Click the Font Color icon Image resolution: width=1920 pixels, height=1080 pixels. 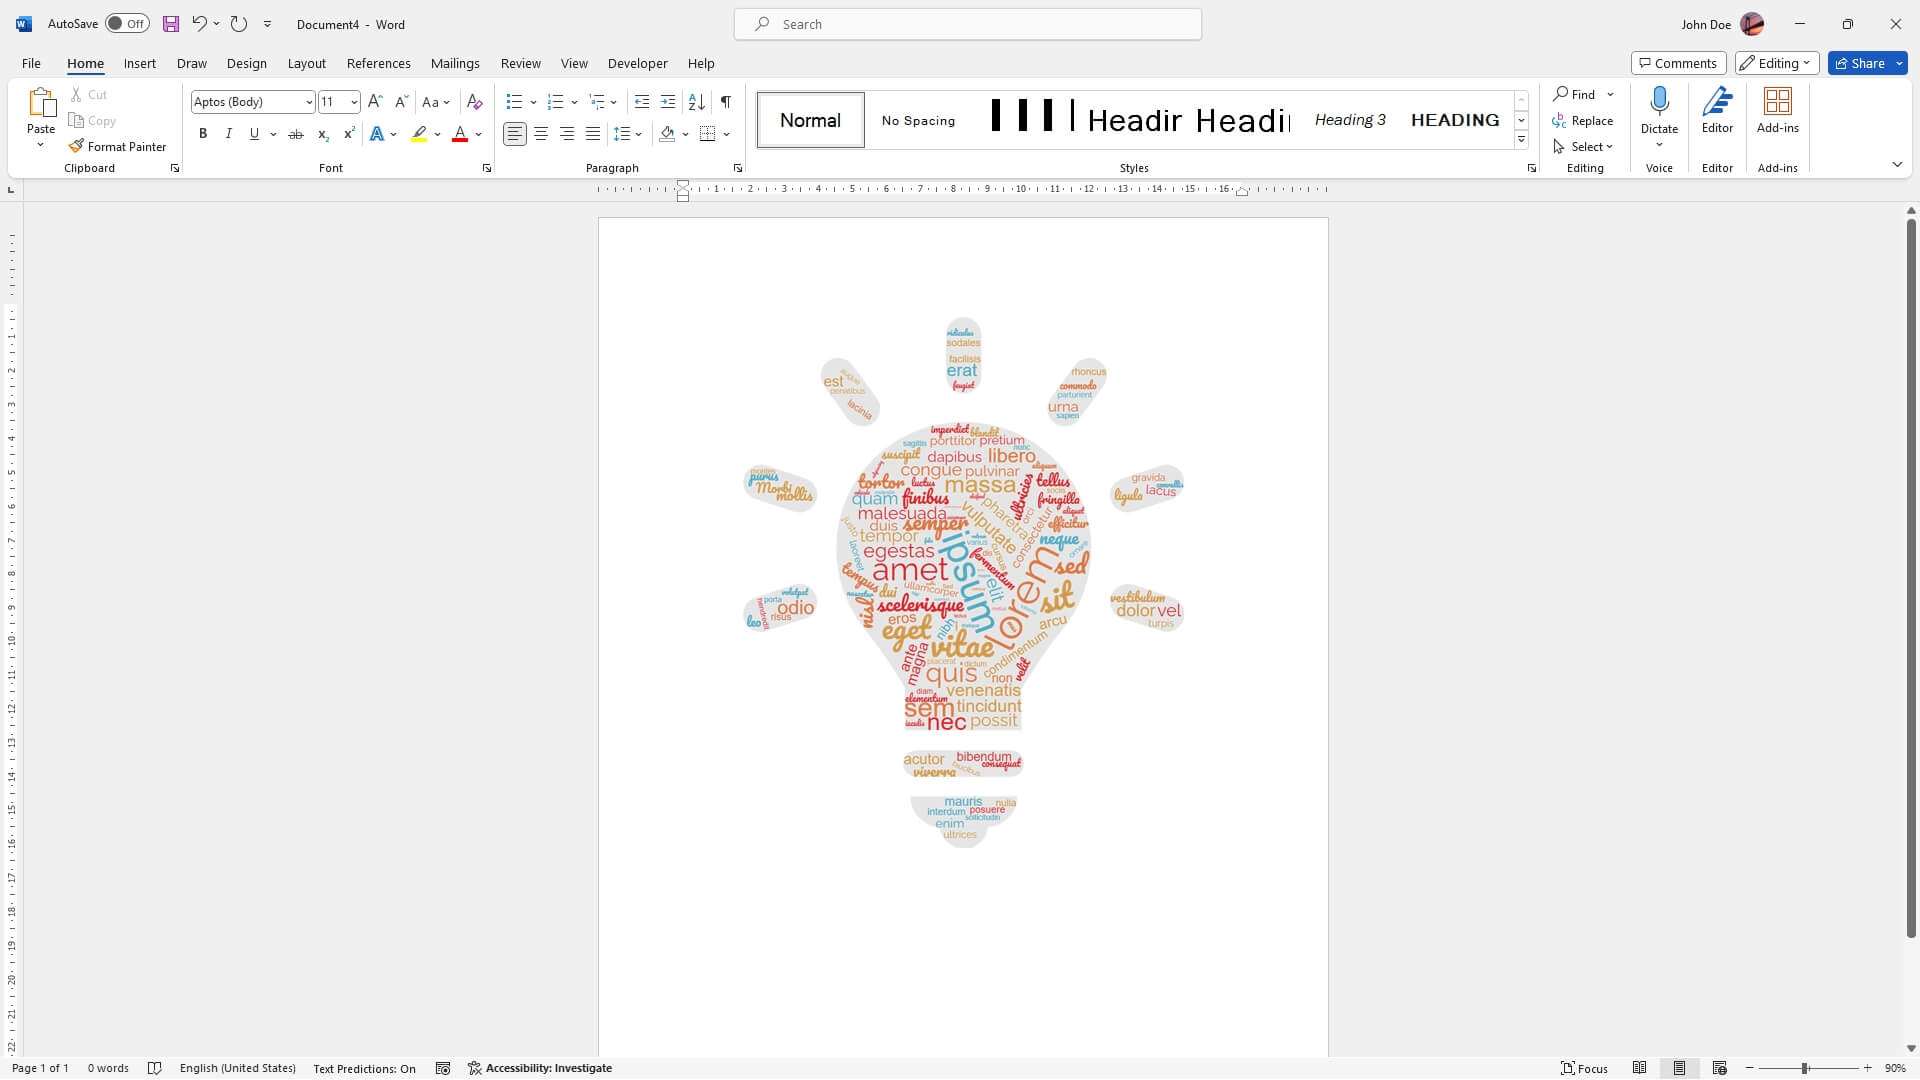pos(460,133)
